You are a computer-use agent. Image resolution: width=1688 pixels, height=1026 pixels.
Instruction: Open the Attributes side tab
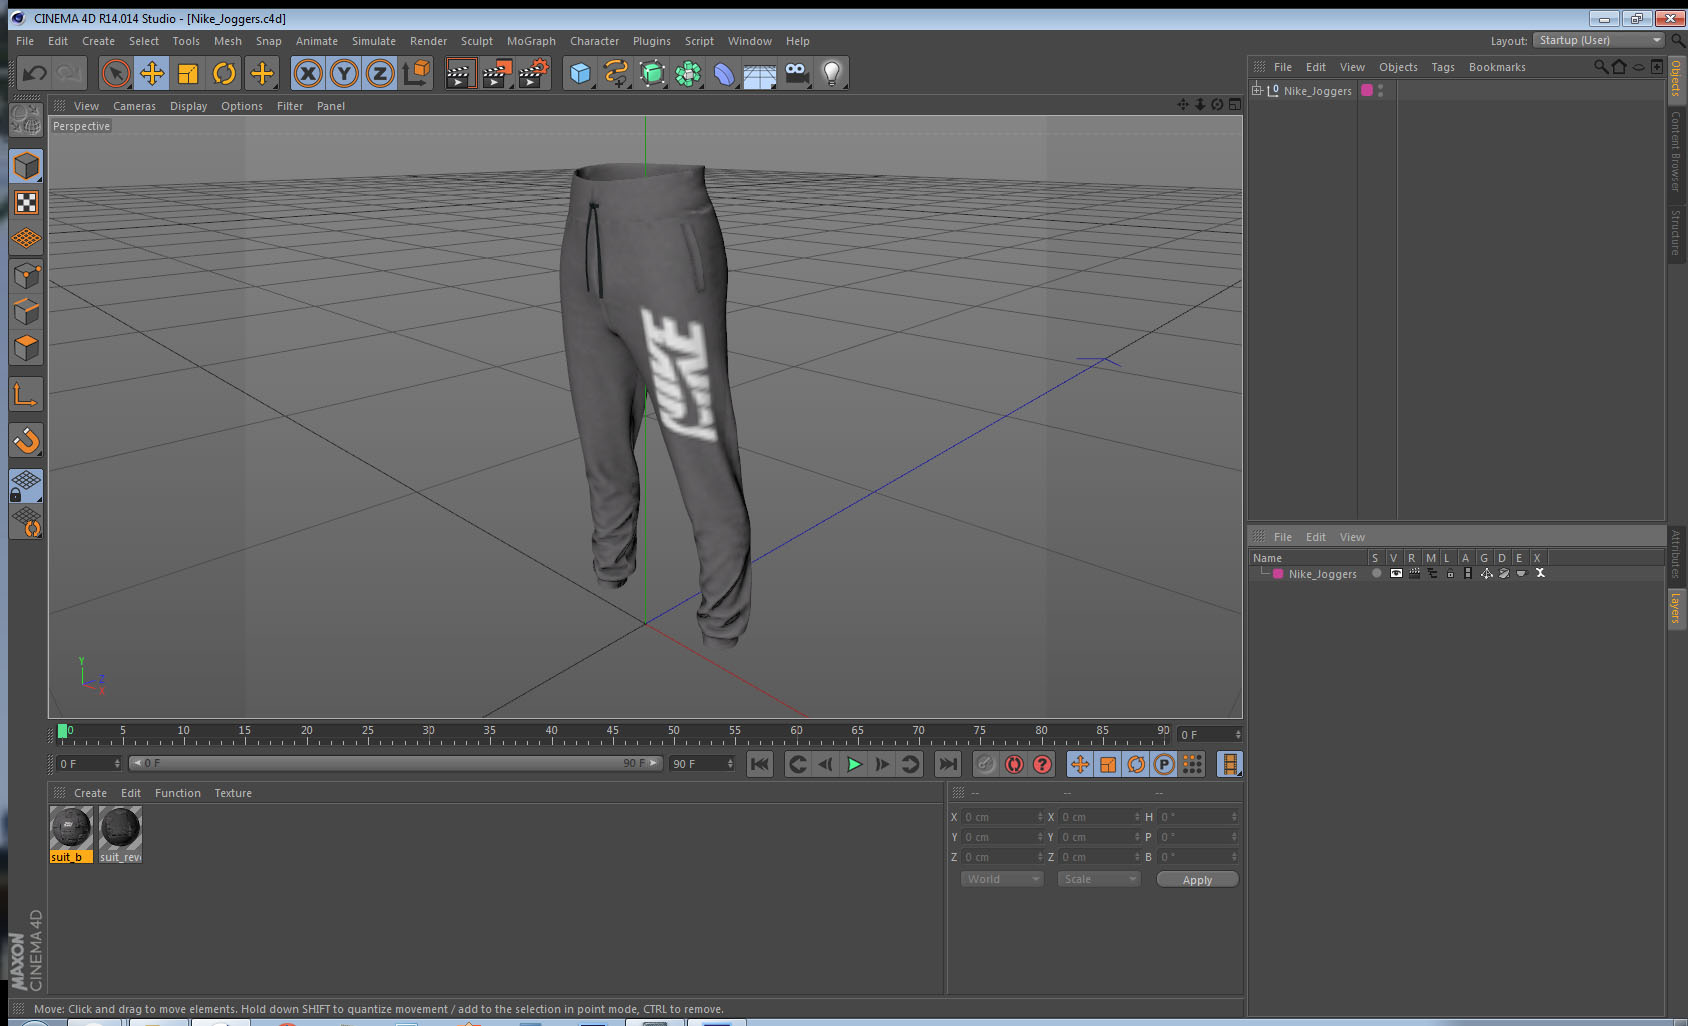coord(1676,554)
